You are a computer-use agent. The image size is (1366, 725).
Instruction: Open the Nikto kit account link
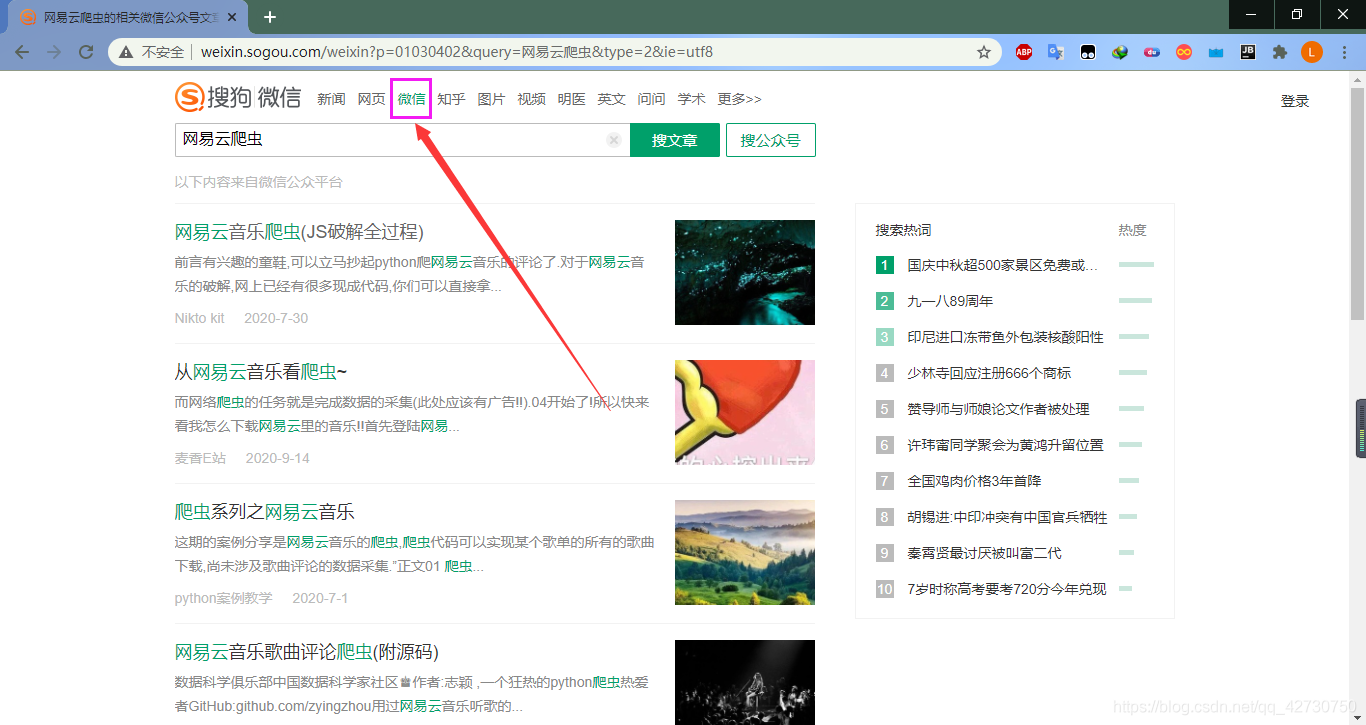[199, 318]
